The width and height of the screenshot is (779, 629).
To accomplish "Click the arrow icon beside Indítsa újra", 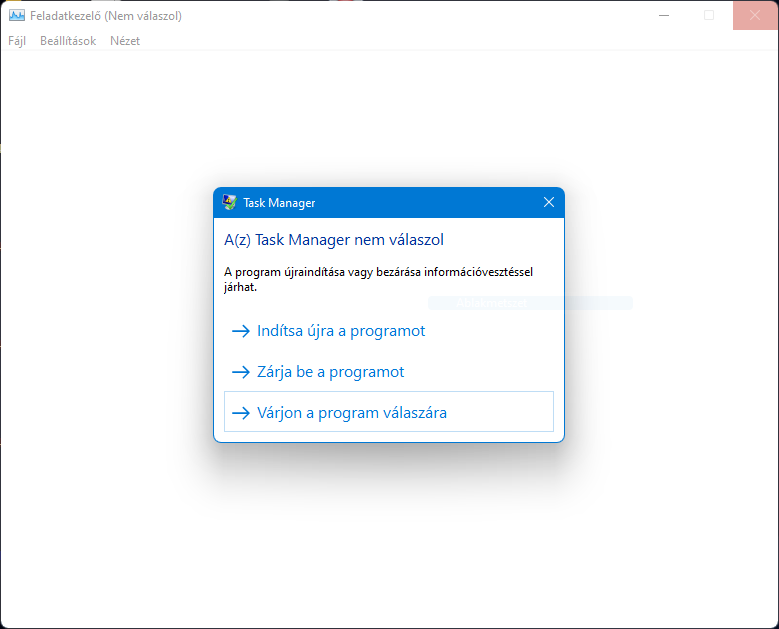I will pos(241,331).
